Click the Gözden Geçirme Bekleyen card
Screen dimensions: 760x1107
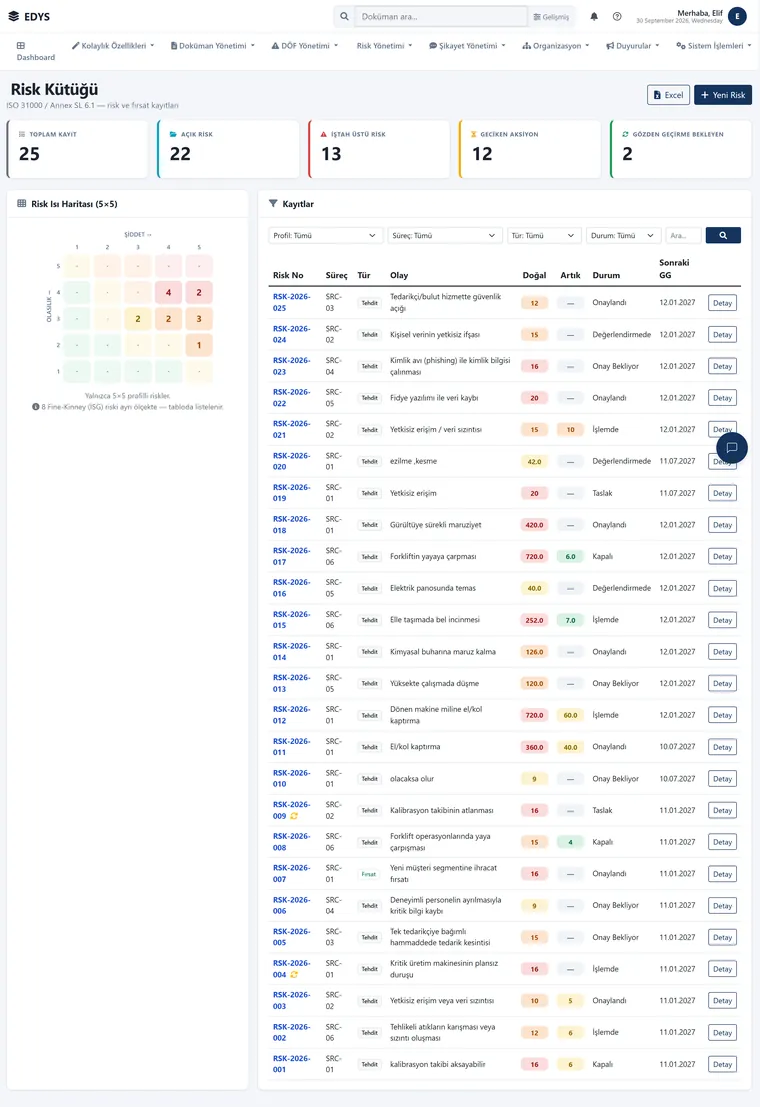[682, 149]
